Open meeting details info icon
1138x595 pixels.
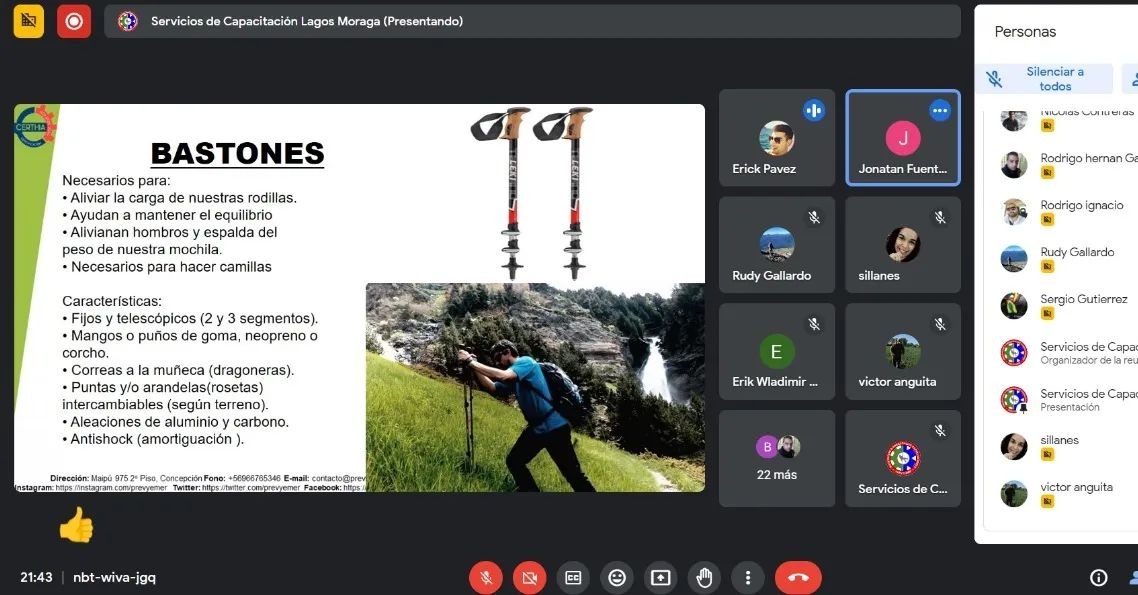click(x=1098, y=577)
